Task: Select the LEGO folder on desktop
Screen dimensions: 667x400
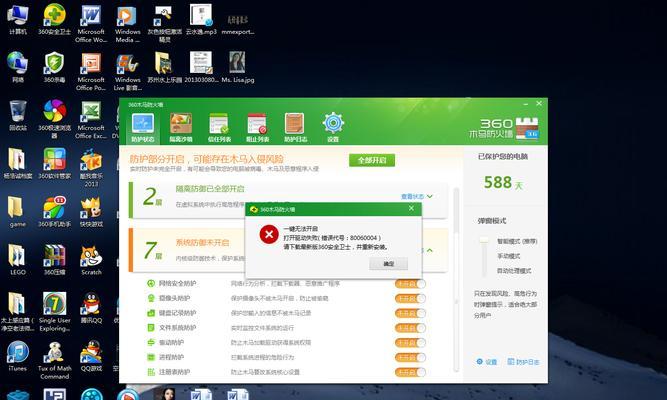Action: 17,260
